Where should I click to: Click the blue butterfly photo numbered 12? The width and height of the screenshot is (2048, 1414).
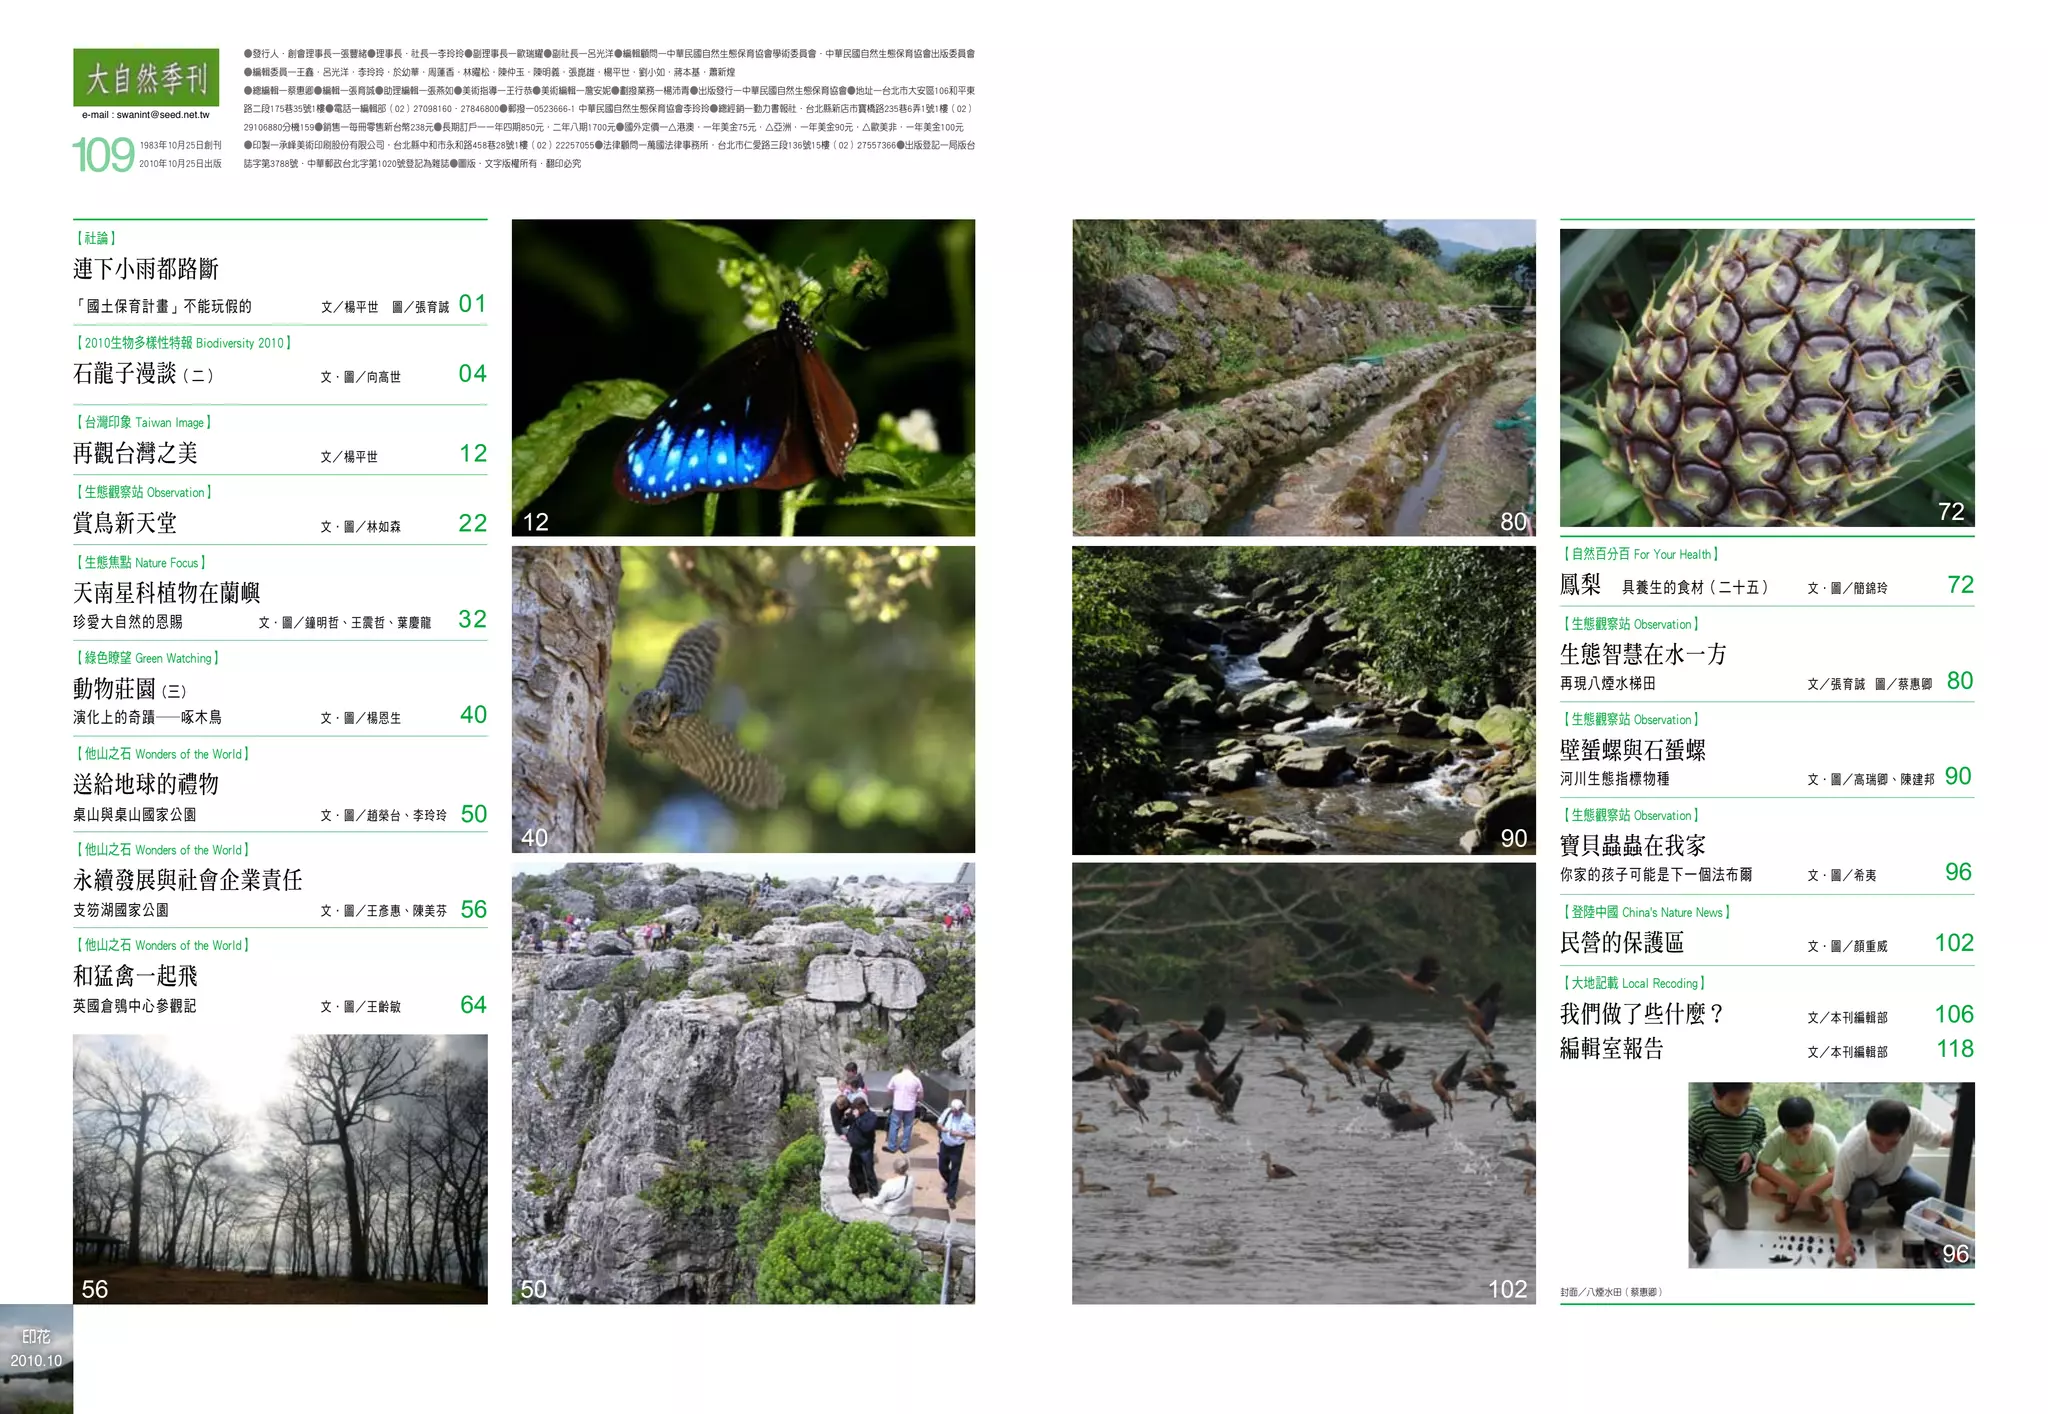[x=743, y=377]
